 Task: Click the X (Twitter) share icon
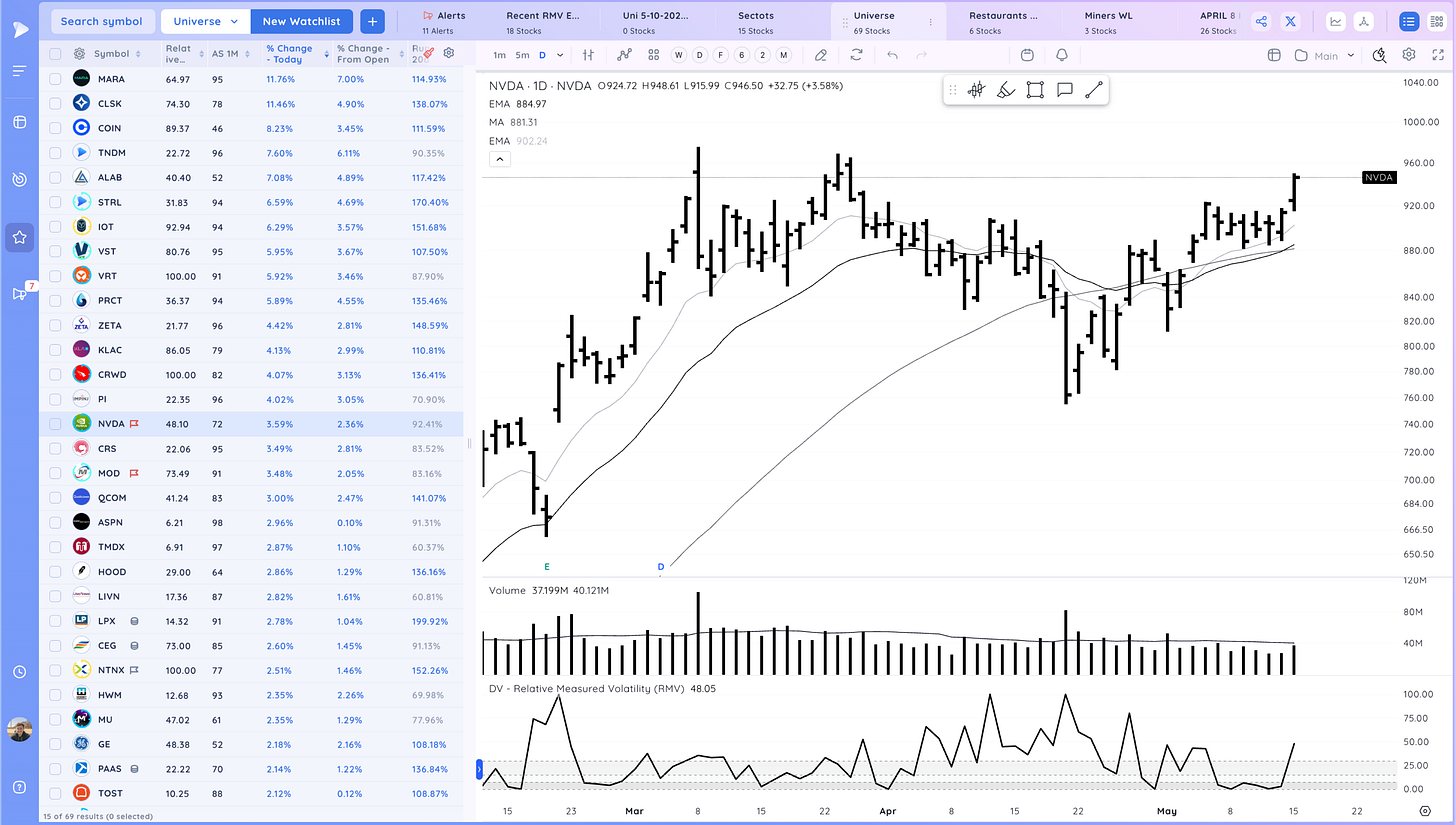tap(1291, 21)
